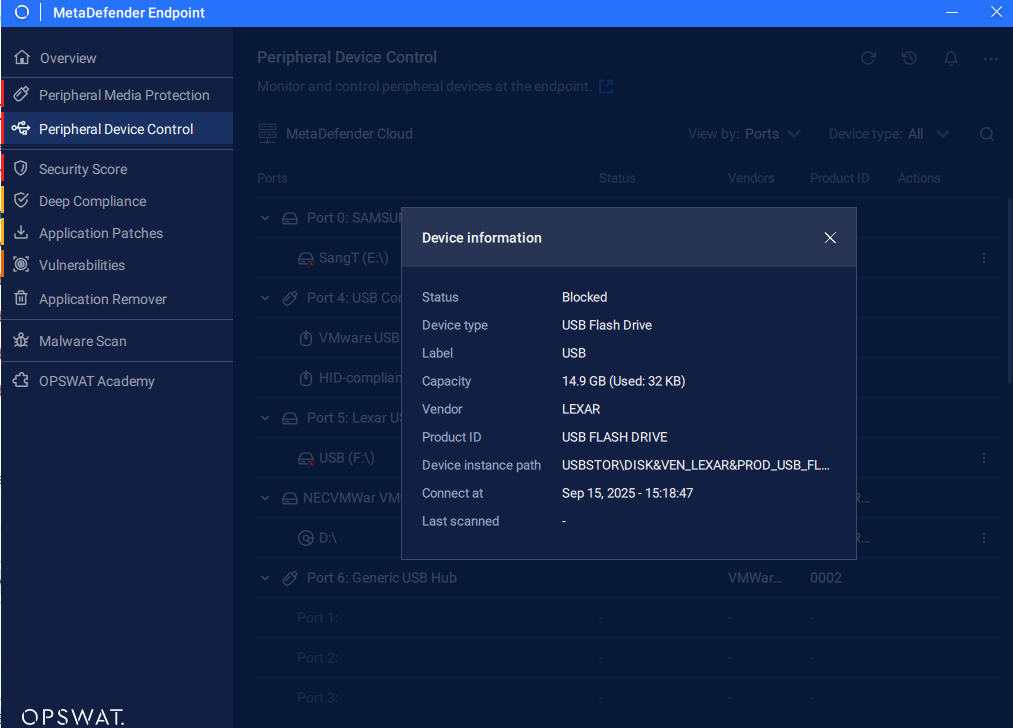Collapse the Port 6 Generic USB Hub row
The height and width of the screenshot is (728, 1013).
coord(265,578)
